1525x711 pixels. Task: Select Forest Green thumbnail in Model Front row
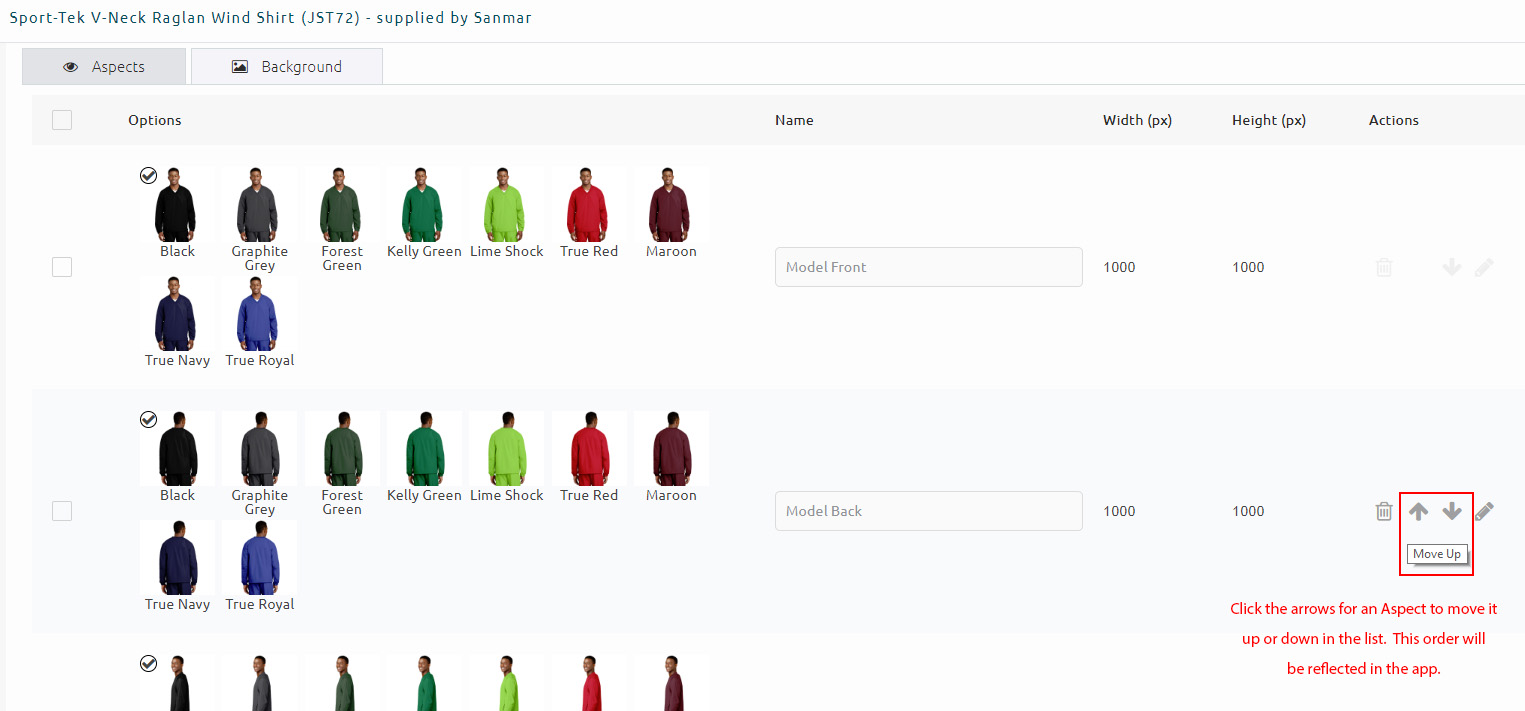[x=342, y=205]
